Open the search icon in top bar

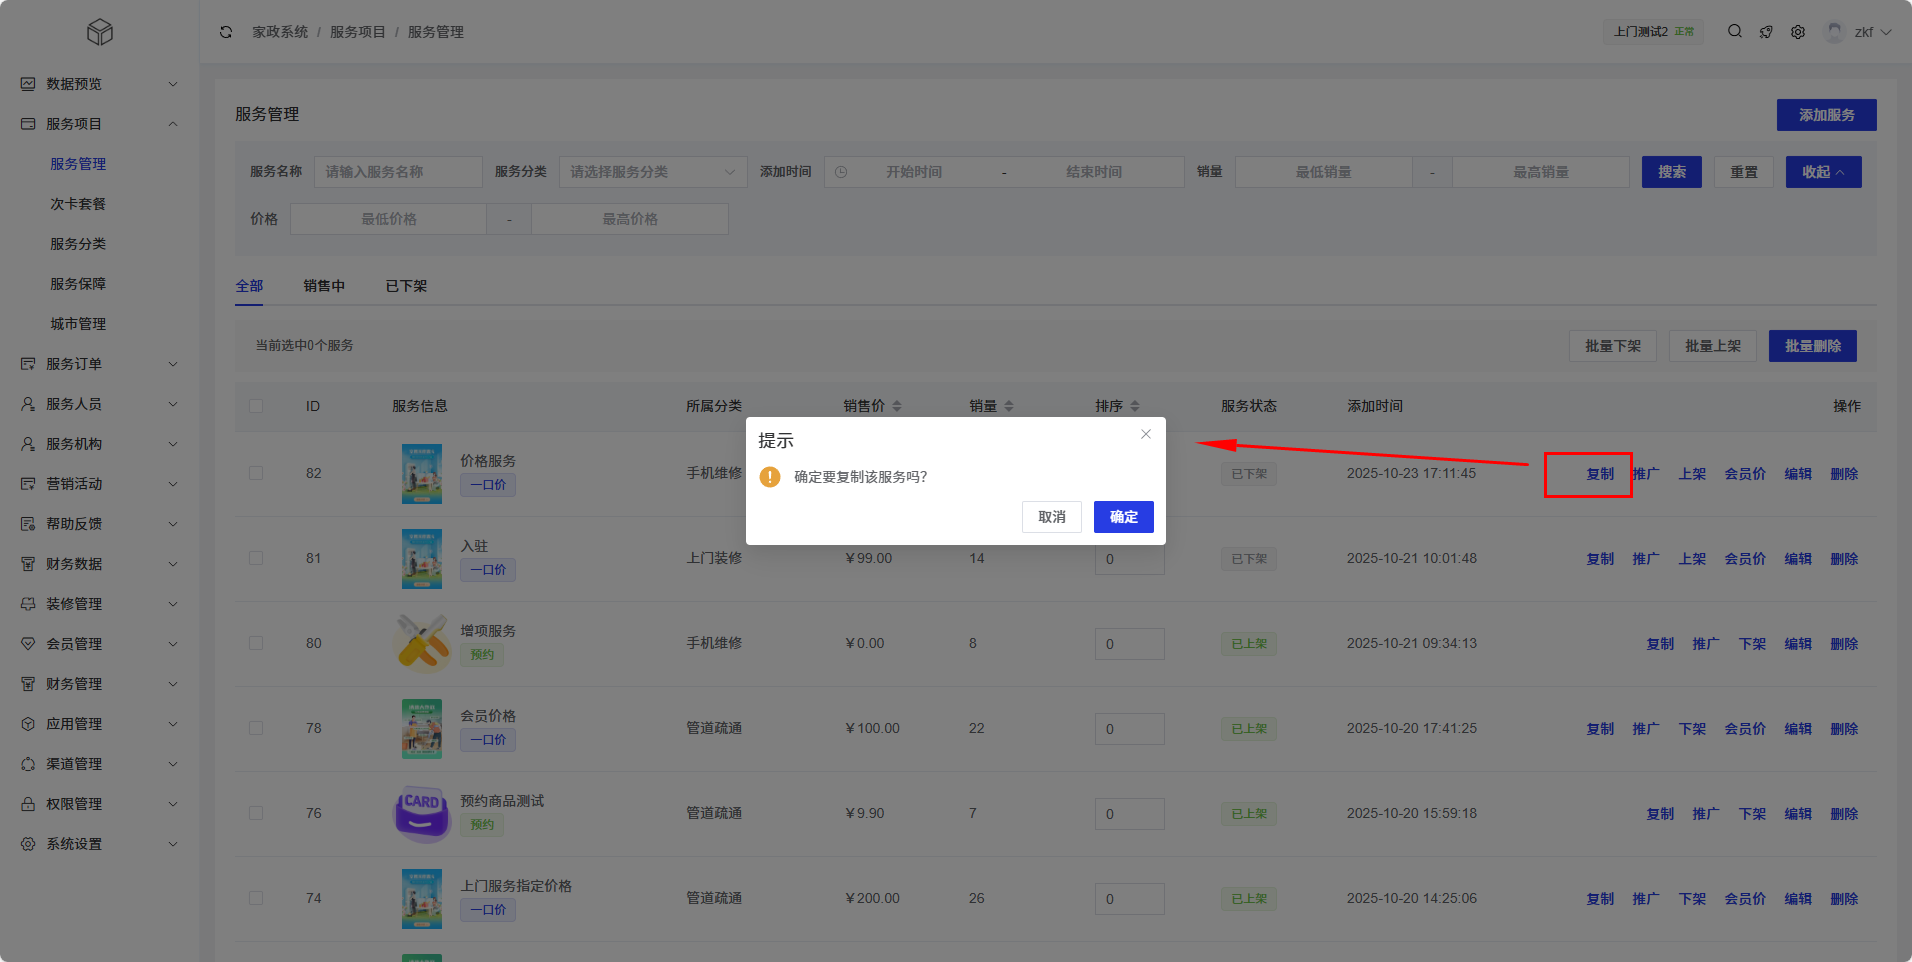(1735, 32)
